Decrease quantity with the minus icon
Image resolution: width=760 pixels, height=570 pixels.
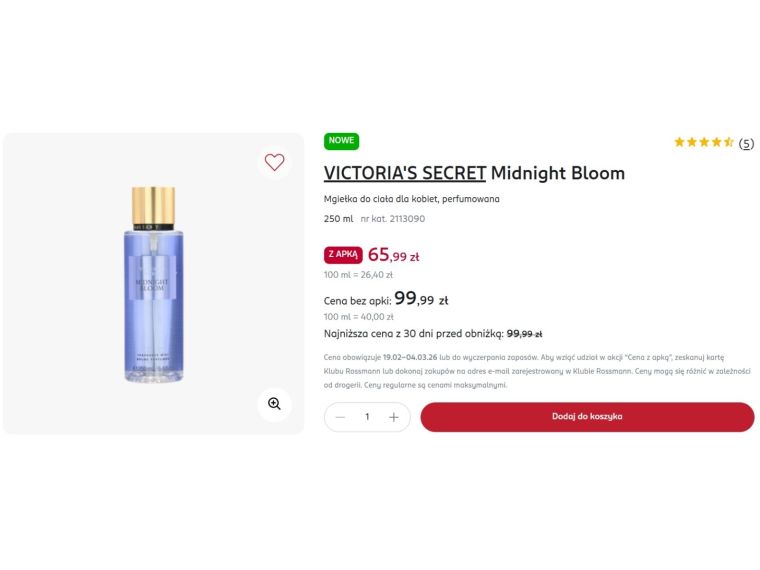click(340, 417)
